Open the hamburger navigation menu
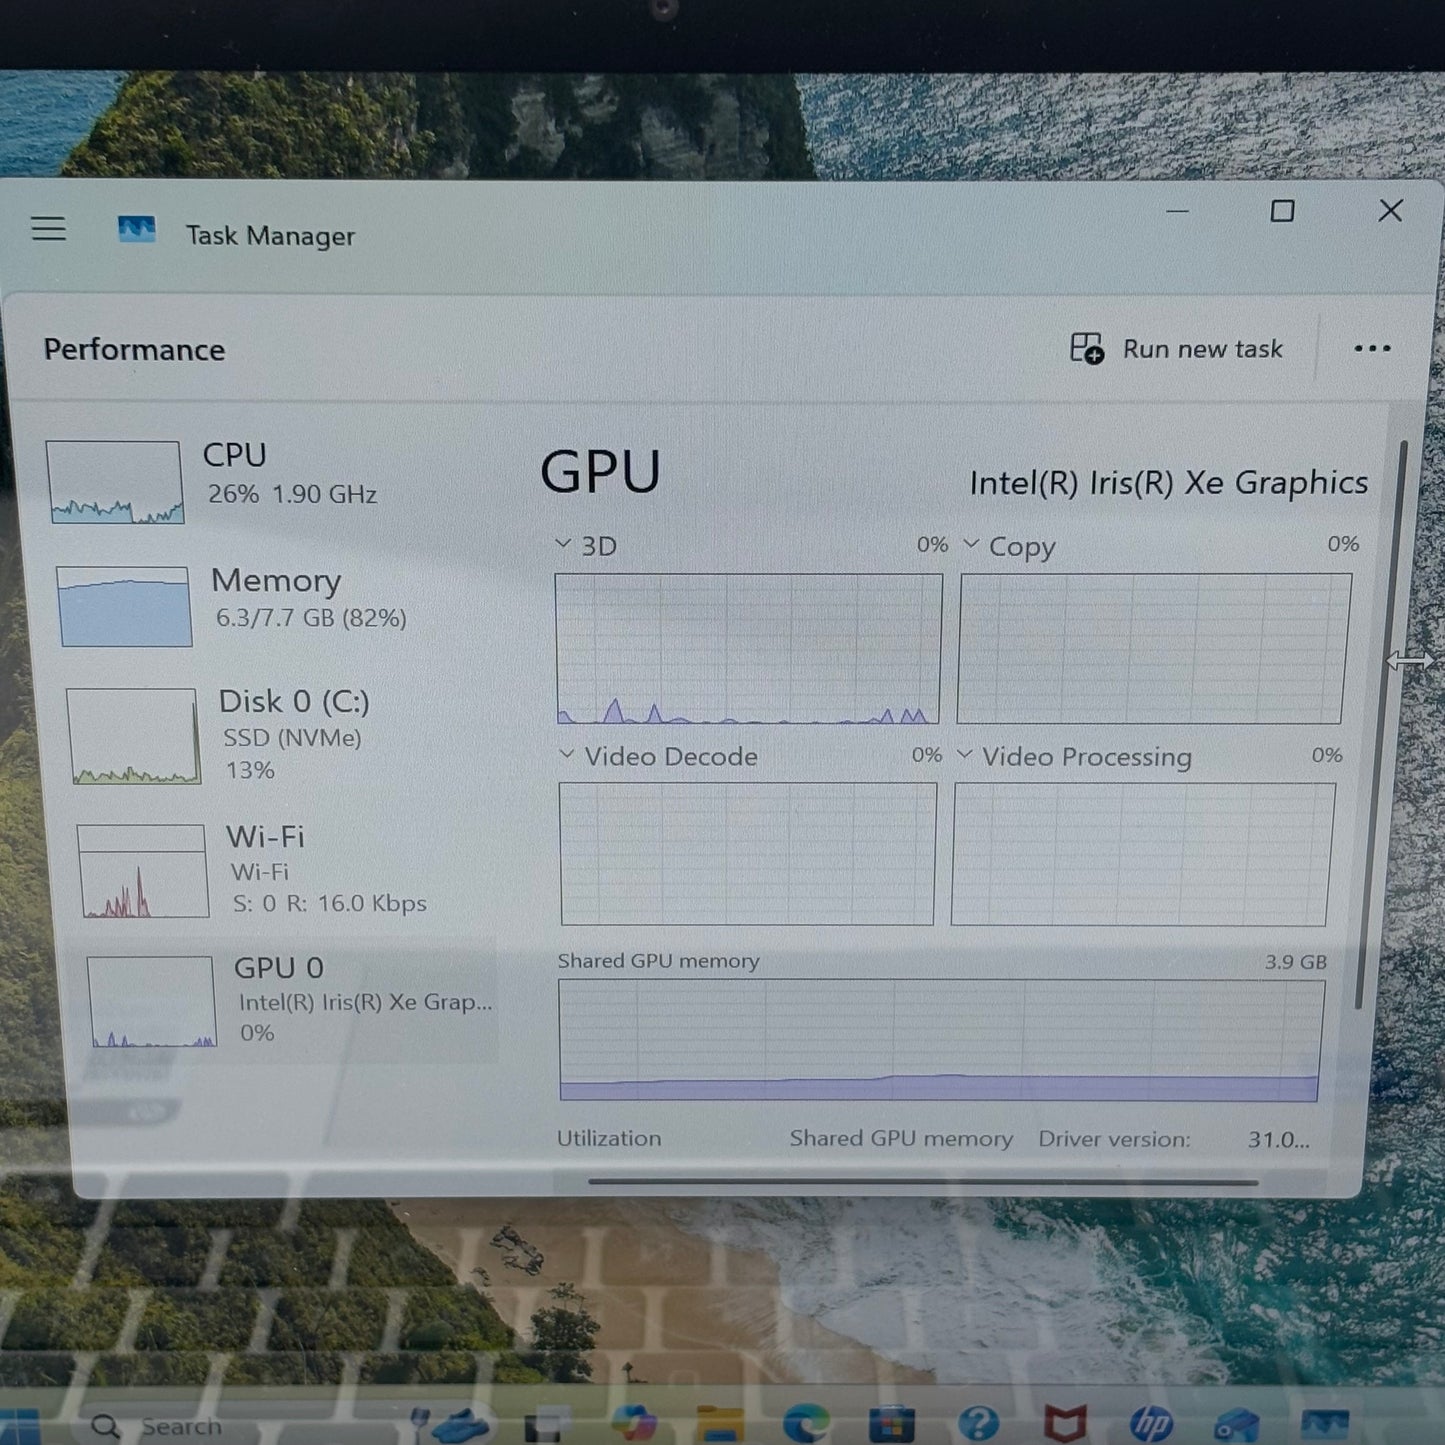 pyautogui.click(x=48, y=229)
